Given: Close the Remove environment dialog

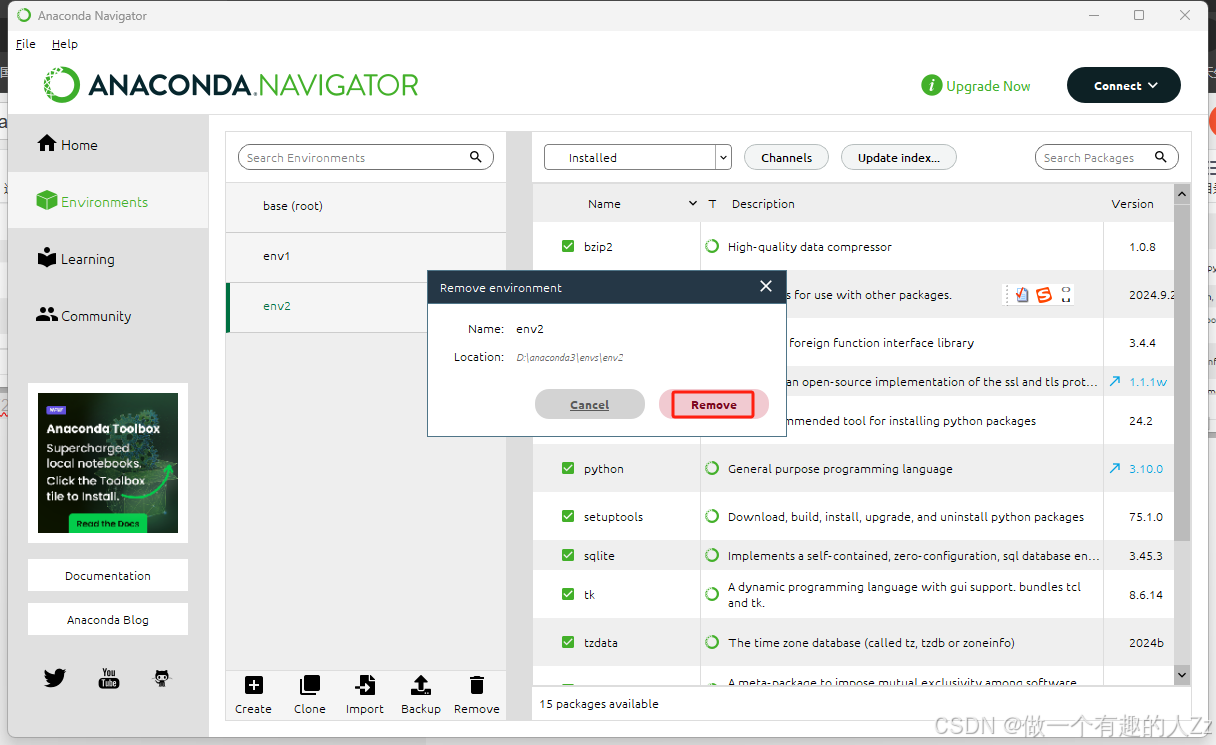Looking at the screenshot, I should pos(766,286).
